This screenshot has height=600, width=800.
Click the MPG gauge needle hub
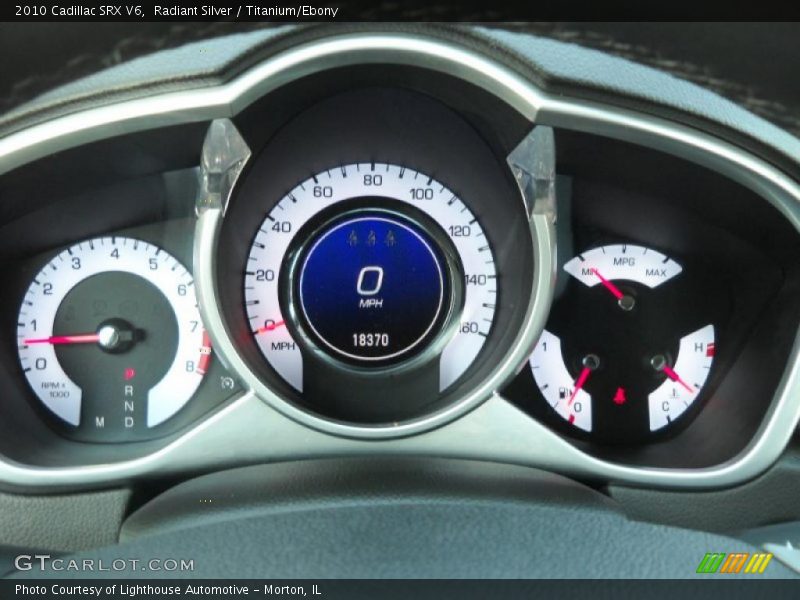(627, 303)
